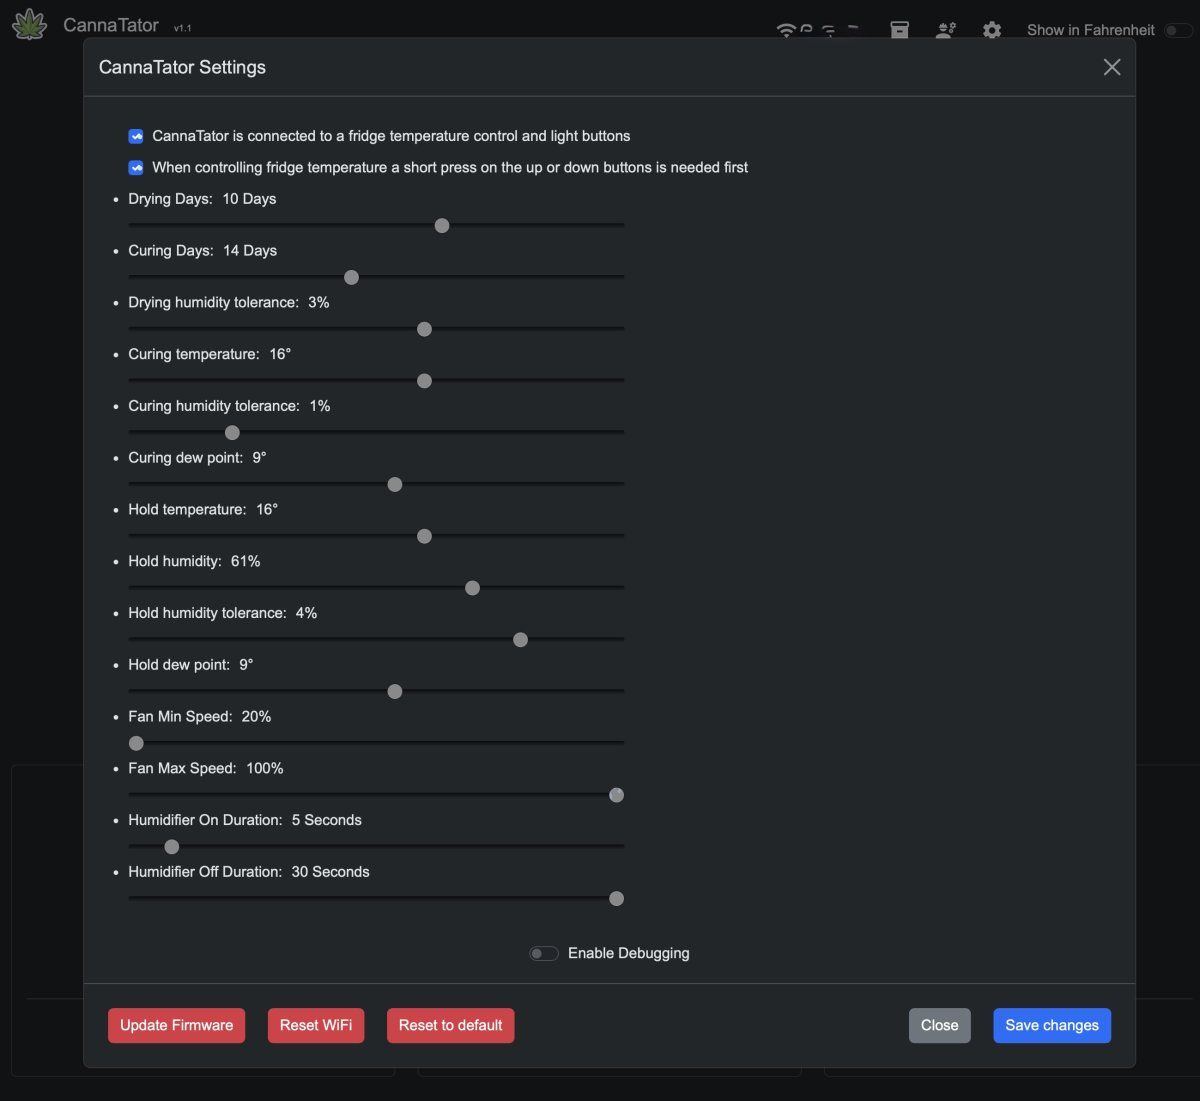
Task: Click the "Drying Days: 10 Days" label
Action: 202,199
